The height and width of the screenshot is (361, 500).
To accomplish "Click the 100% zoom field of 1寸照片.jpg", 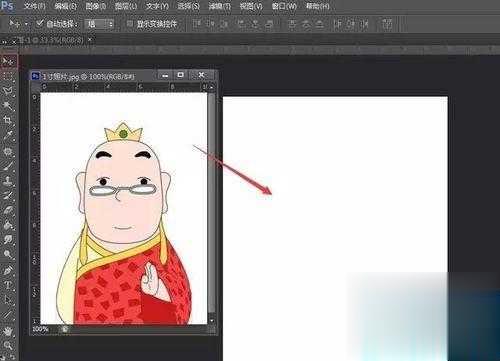I will click(x=41, y=329).
